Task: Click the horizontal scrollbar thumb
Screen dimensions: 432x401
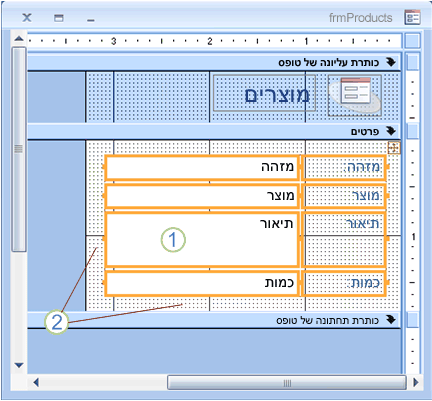Action: coord(287,382)
